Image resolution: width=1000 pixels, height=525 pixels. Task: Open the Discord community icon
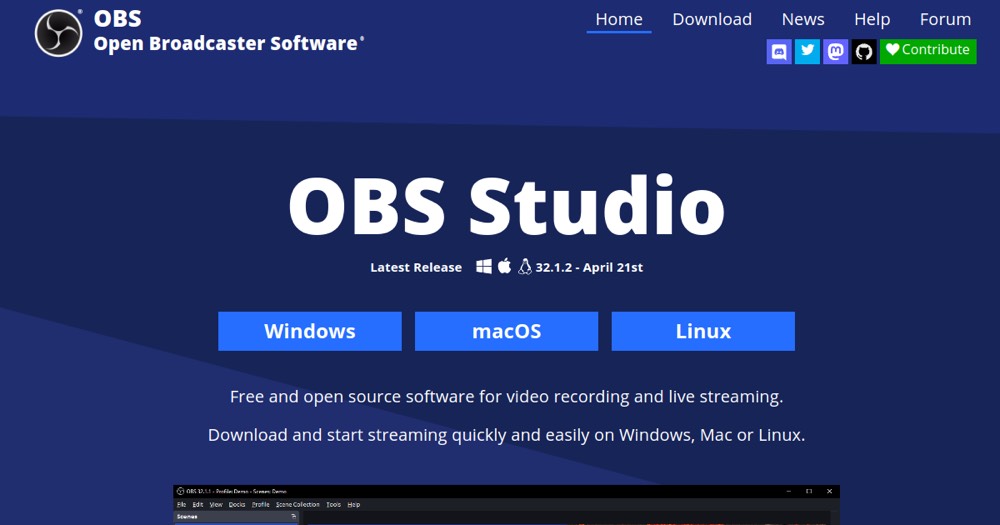(779, 51)
